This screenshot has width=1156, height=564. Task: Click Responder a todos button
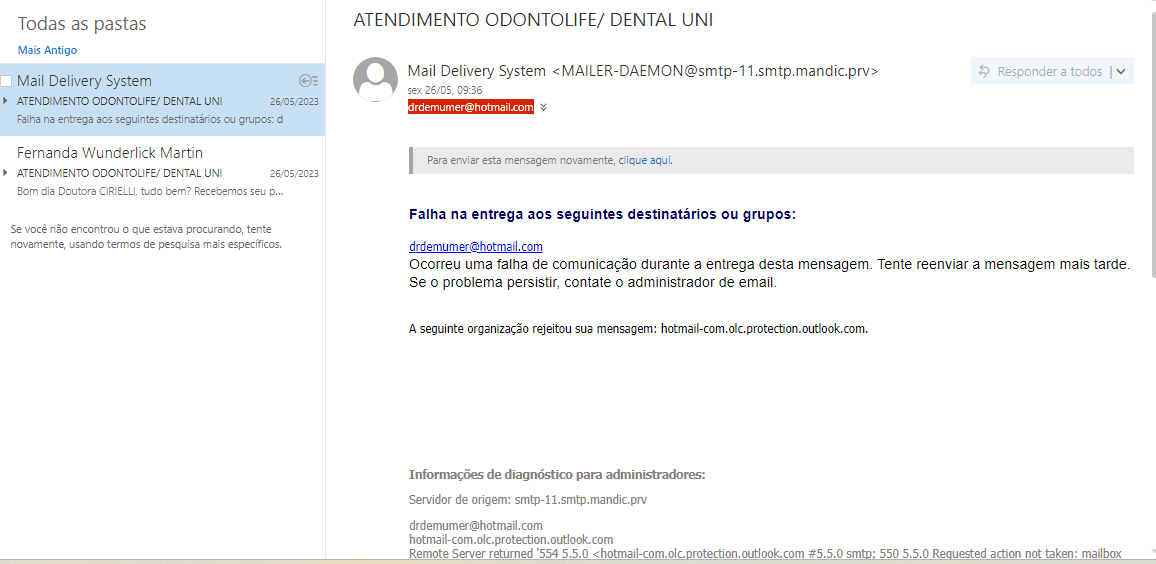[x=1049, y=71]
